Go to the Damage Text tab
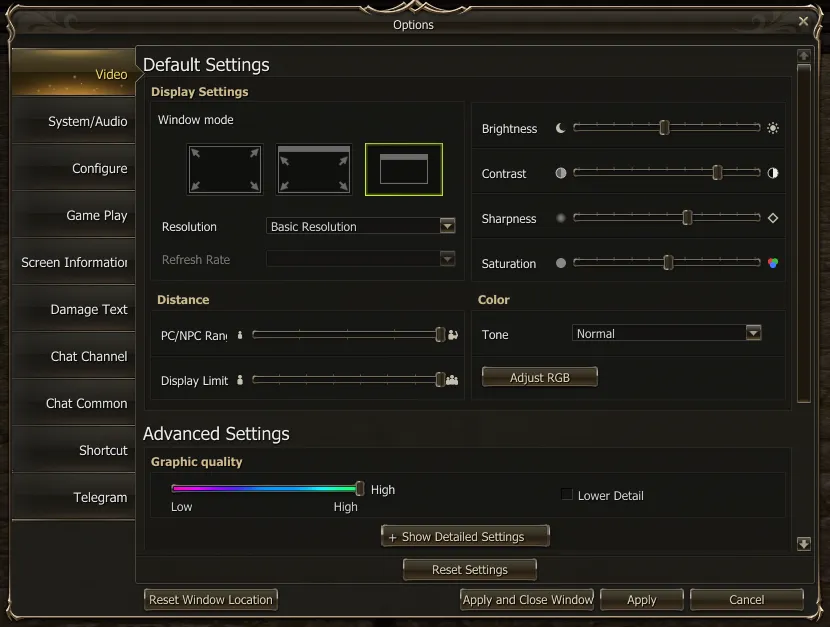Viewport: 830px width, 627px height. (x=73, y=309)
